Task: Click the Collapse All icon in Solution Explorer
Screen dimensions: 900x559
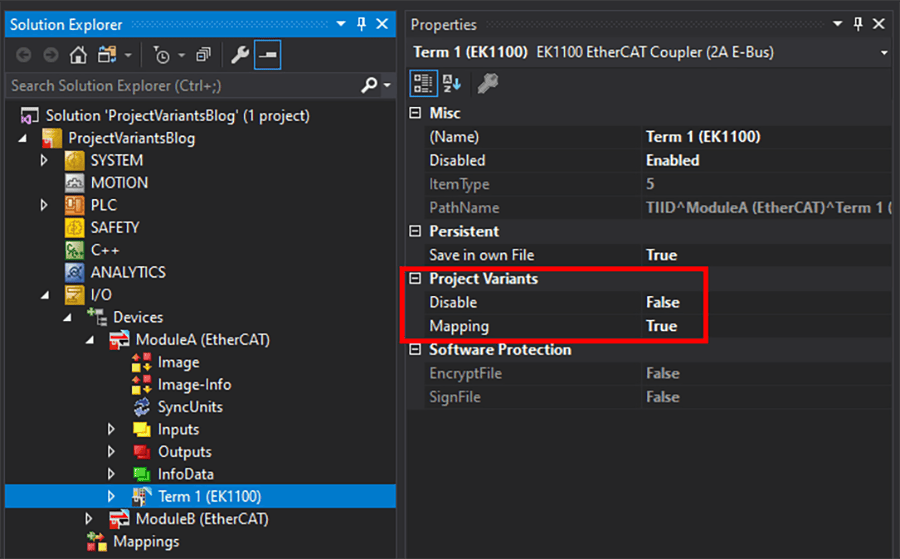Action: coord(203,55)
